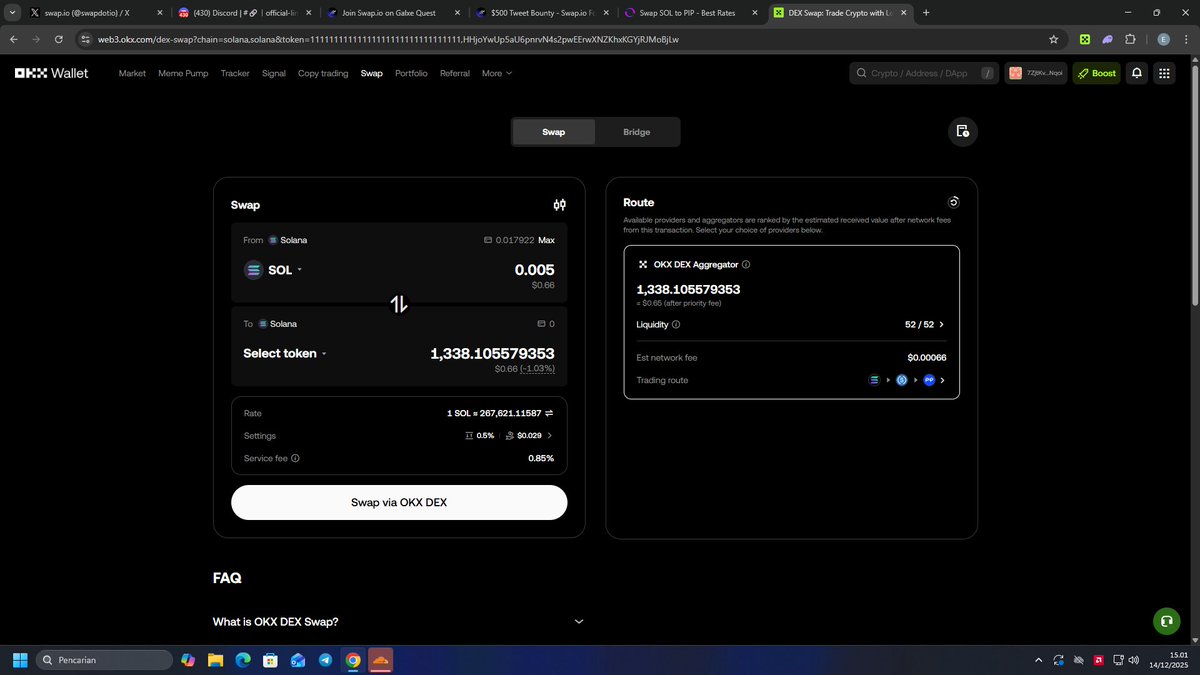Open Signal nav item
The image size is (1200, 675).
274,73
